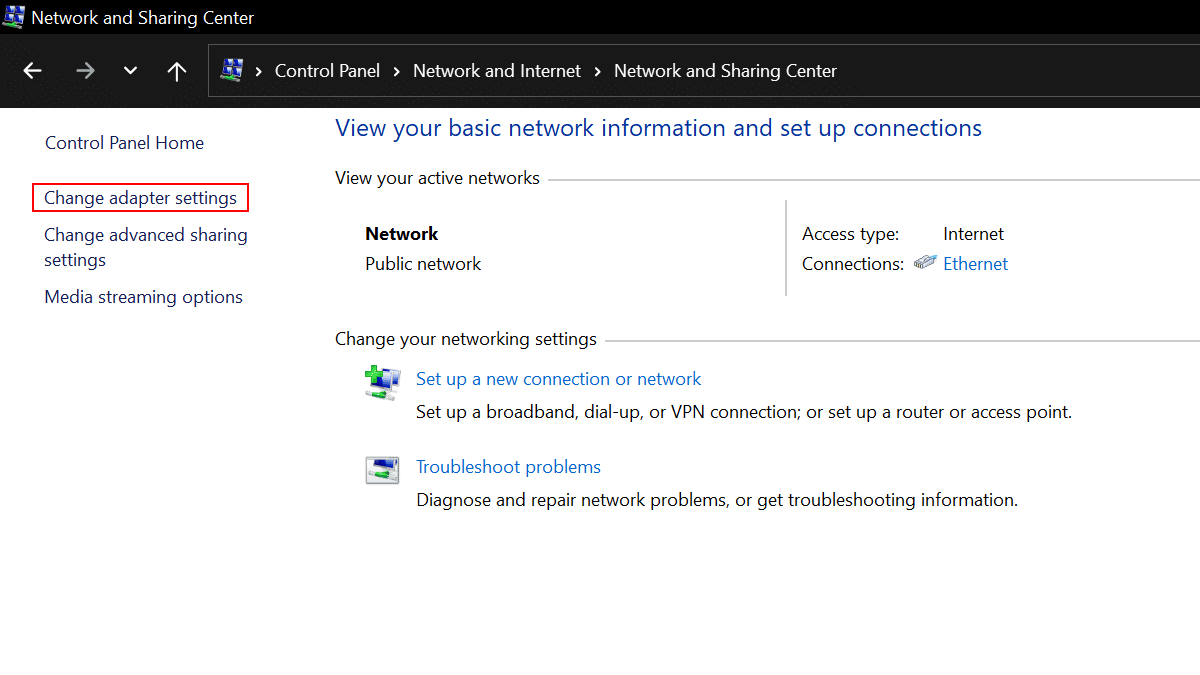Go back using the left arrow
The width and height of the screenshot is (1200, 675).
(33, 71)
